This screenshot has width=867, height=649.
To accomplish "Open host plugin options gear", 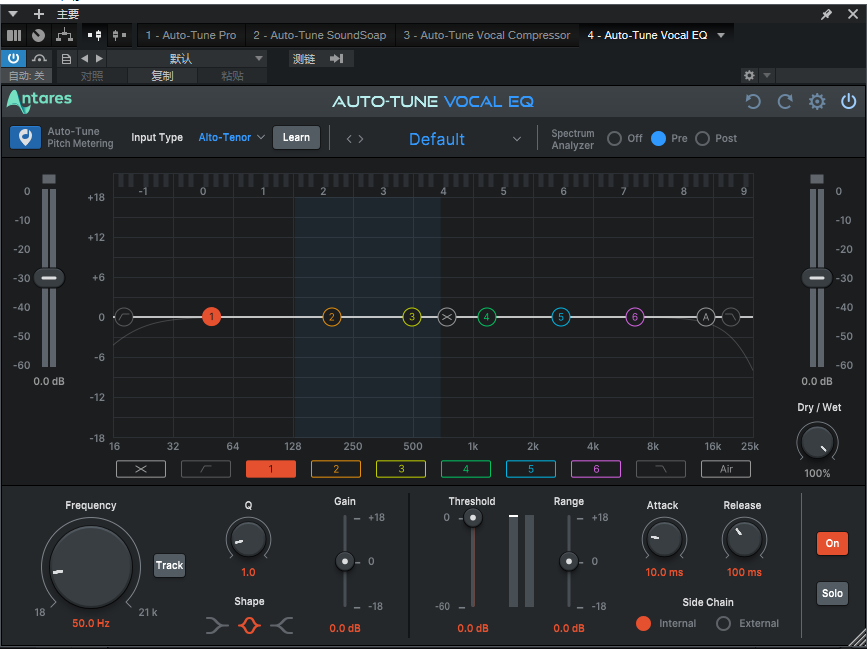I will click(x=749, y=75).
